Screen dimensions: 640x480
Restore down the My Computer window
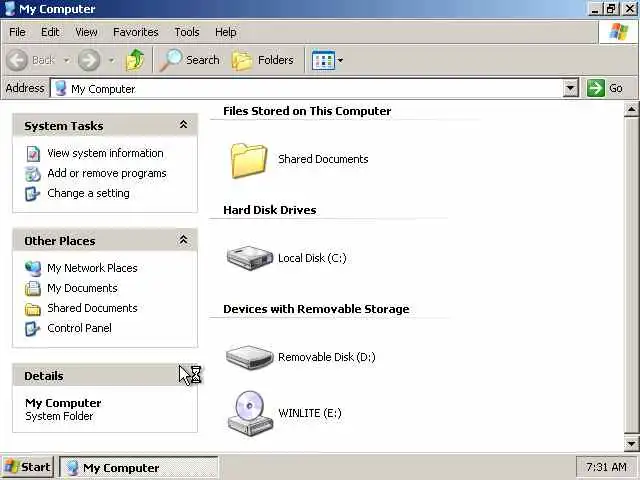click(611, 9)
